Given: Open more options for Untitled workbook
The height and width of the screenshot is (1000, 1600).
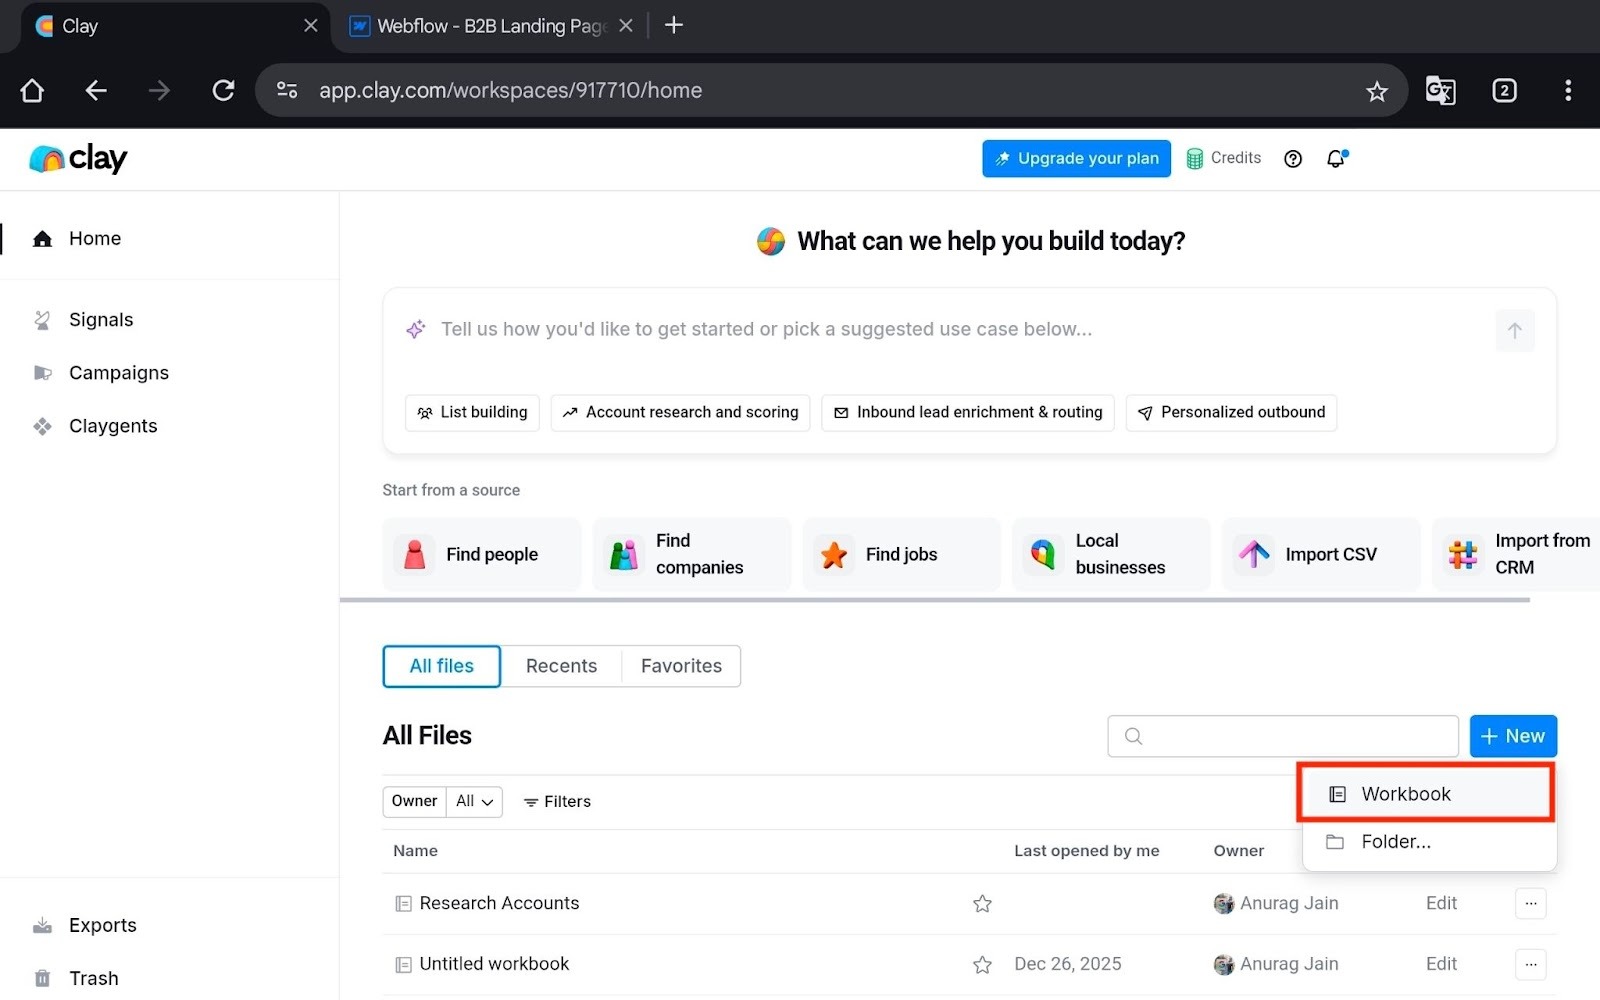Looking at the screenshot, I should [1531, 965].
